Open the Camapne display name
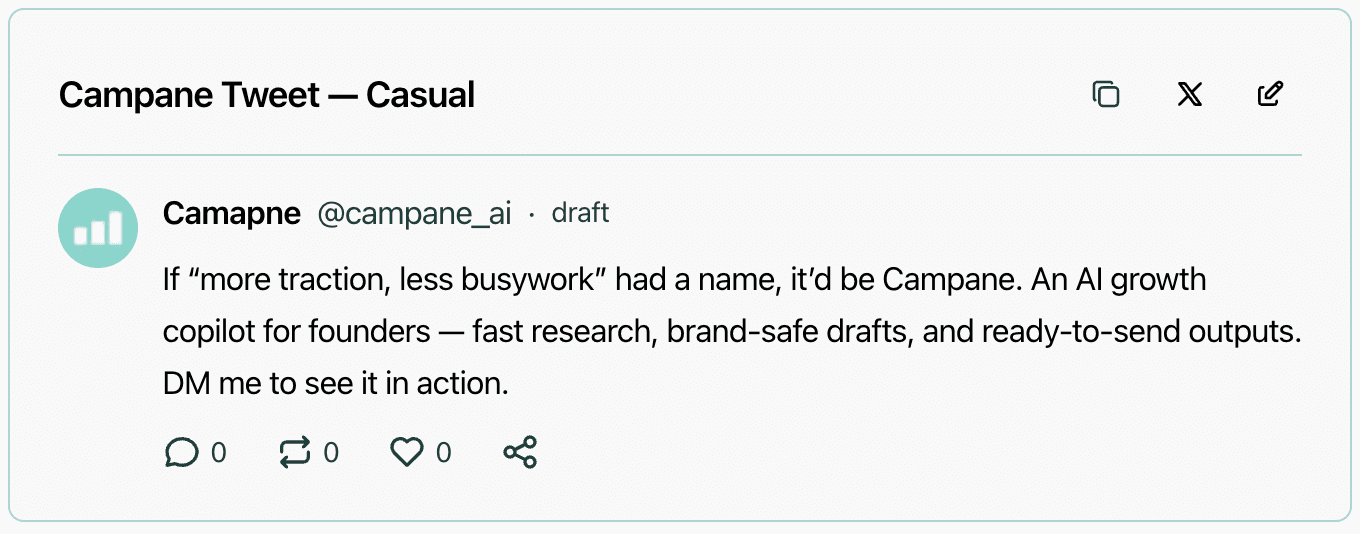 pos(232,214)
